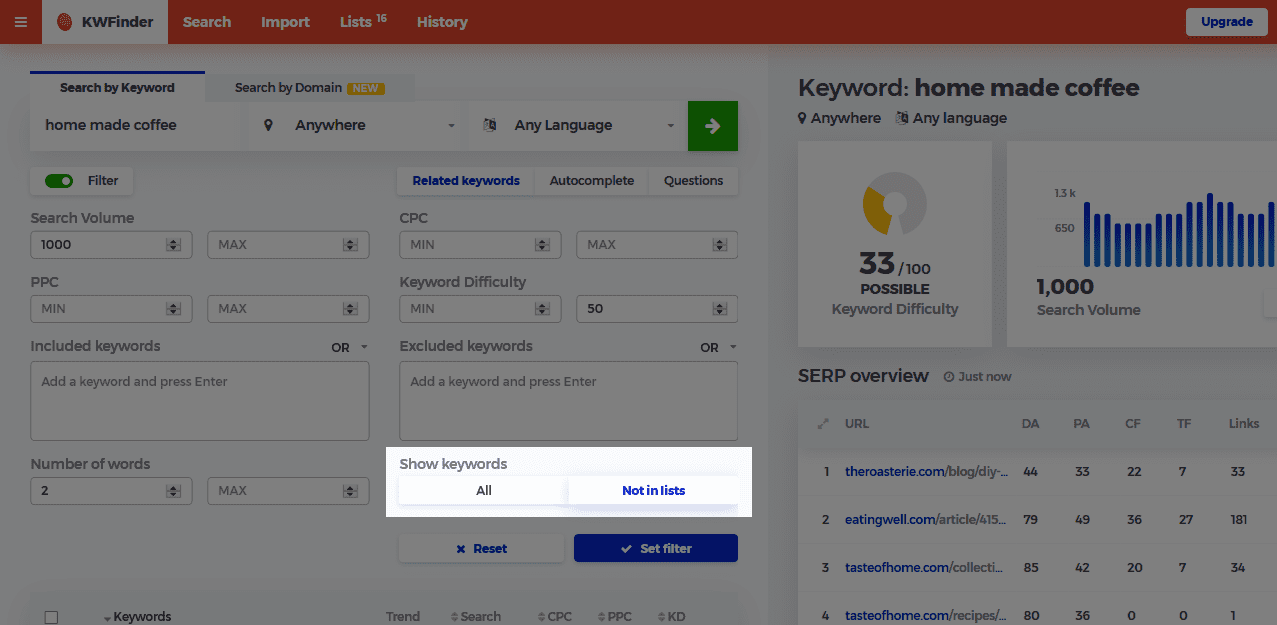Click Search Volume minimum field
The width and height of the screenshot is (1277, 625).
[x=111, y=244]
